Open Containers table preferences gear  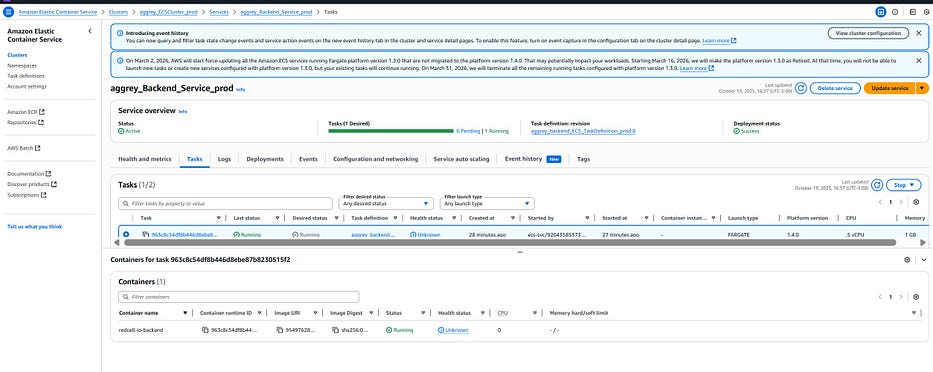pyautogui.click(x=916, y=296)
